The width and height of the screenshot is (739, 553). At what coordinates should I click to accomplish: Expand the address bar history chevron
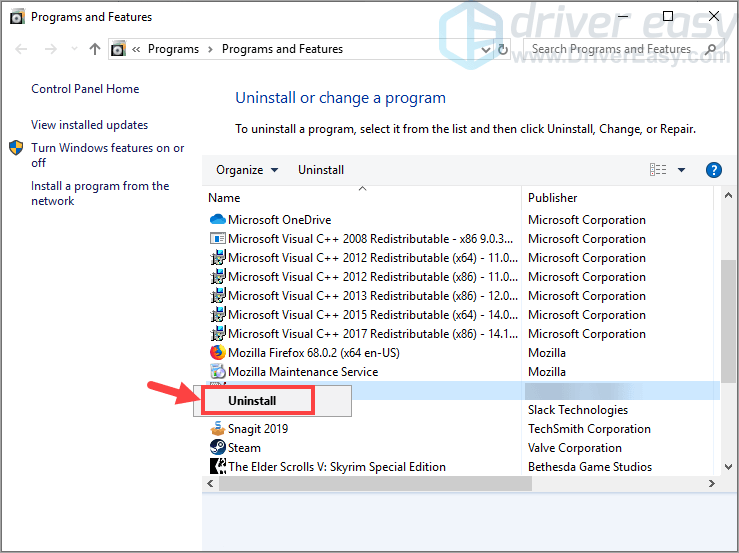[485, 50]
